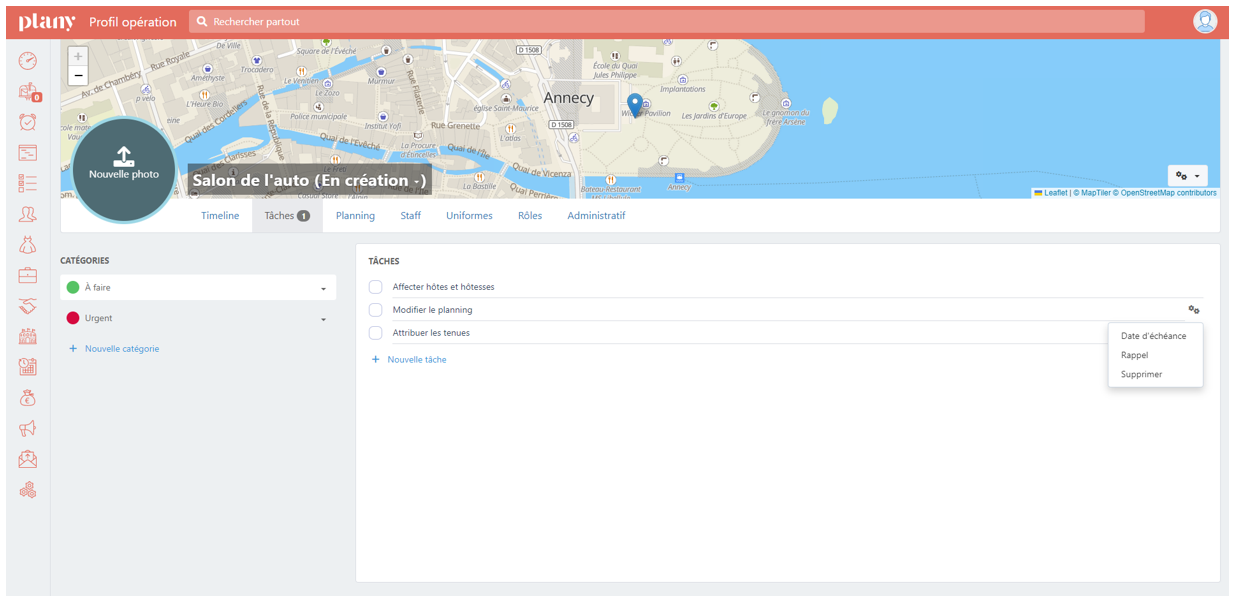Image resolution: width=1235 pixels, height=601 pixels.
Task: Expand the À faire category dropdown arrow
Action: click(323, 289)
